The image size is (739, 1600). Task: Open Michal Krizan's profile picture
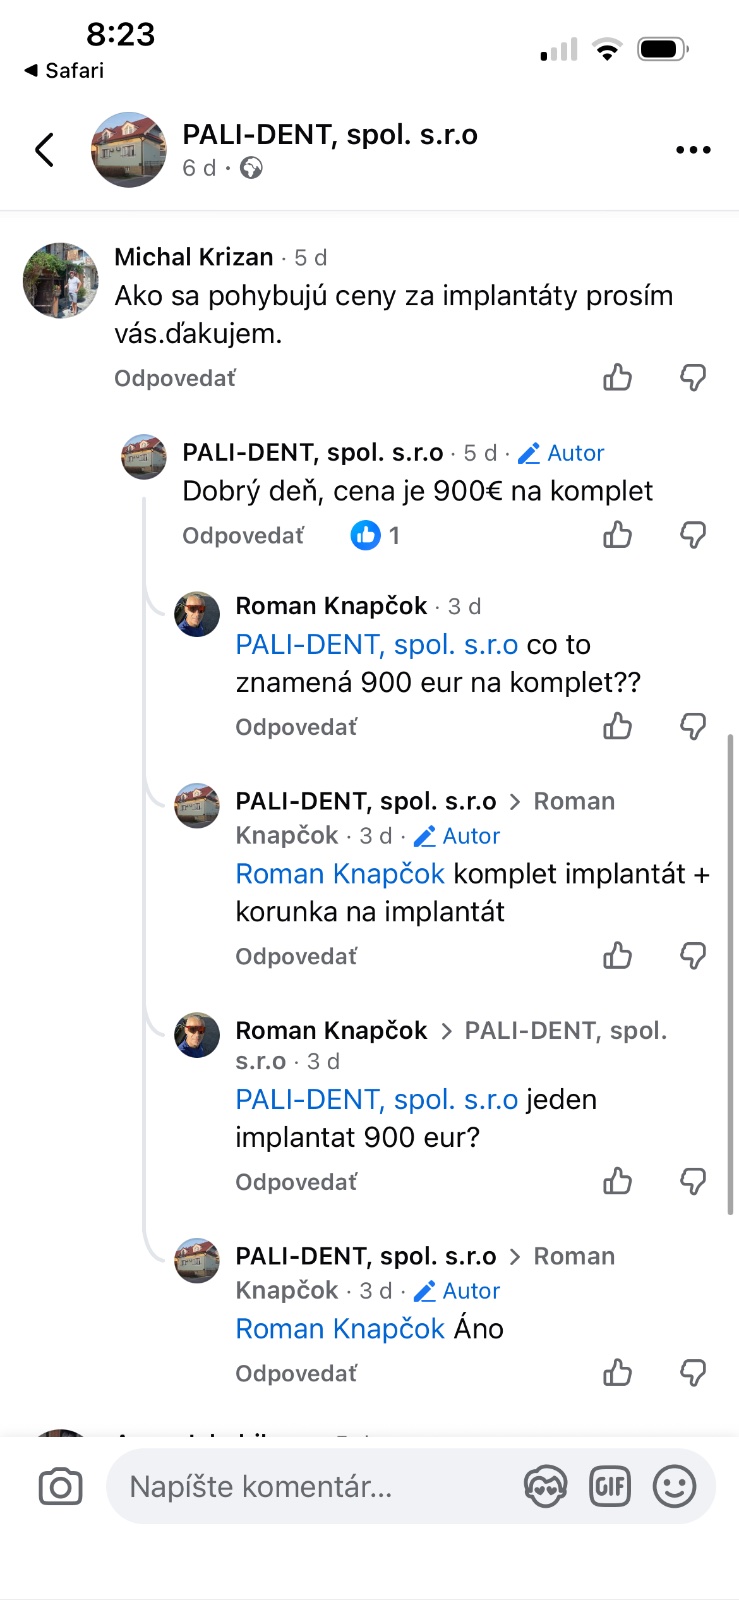click(61, 280)
